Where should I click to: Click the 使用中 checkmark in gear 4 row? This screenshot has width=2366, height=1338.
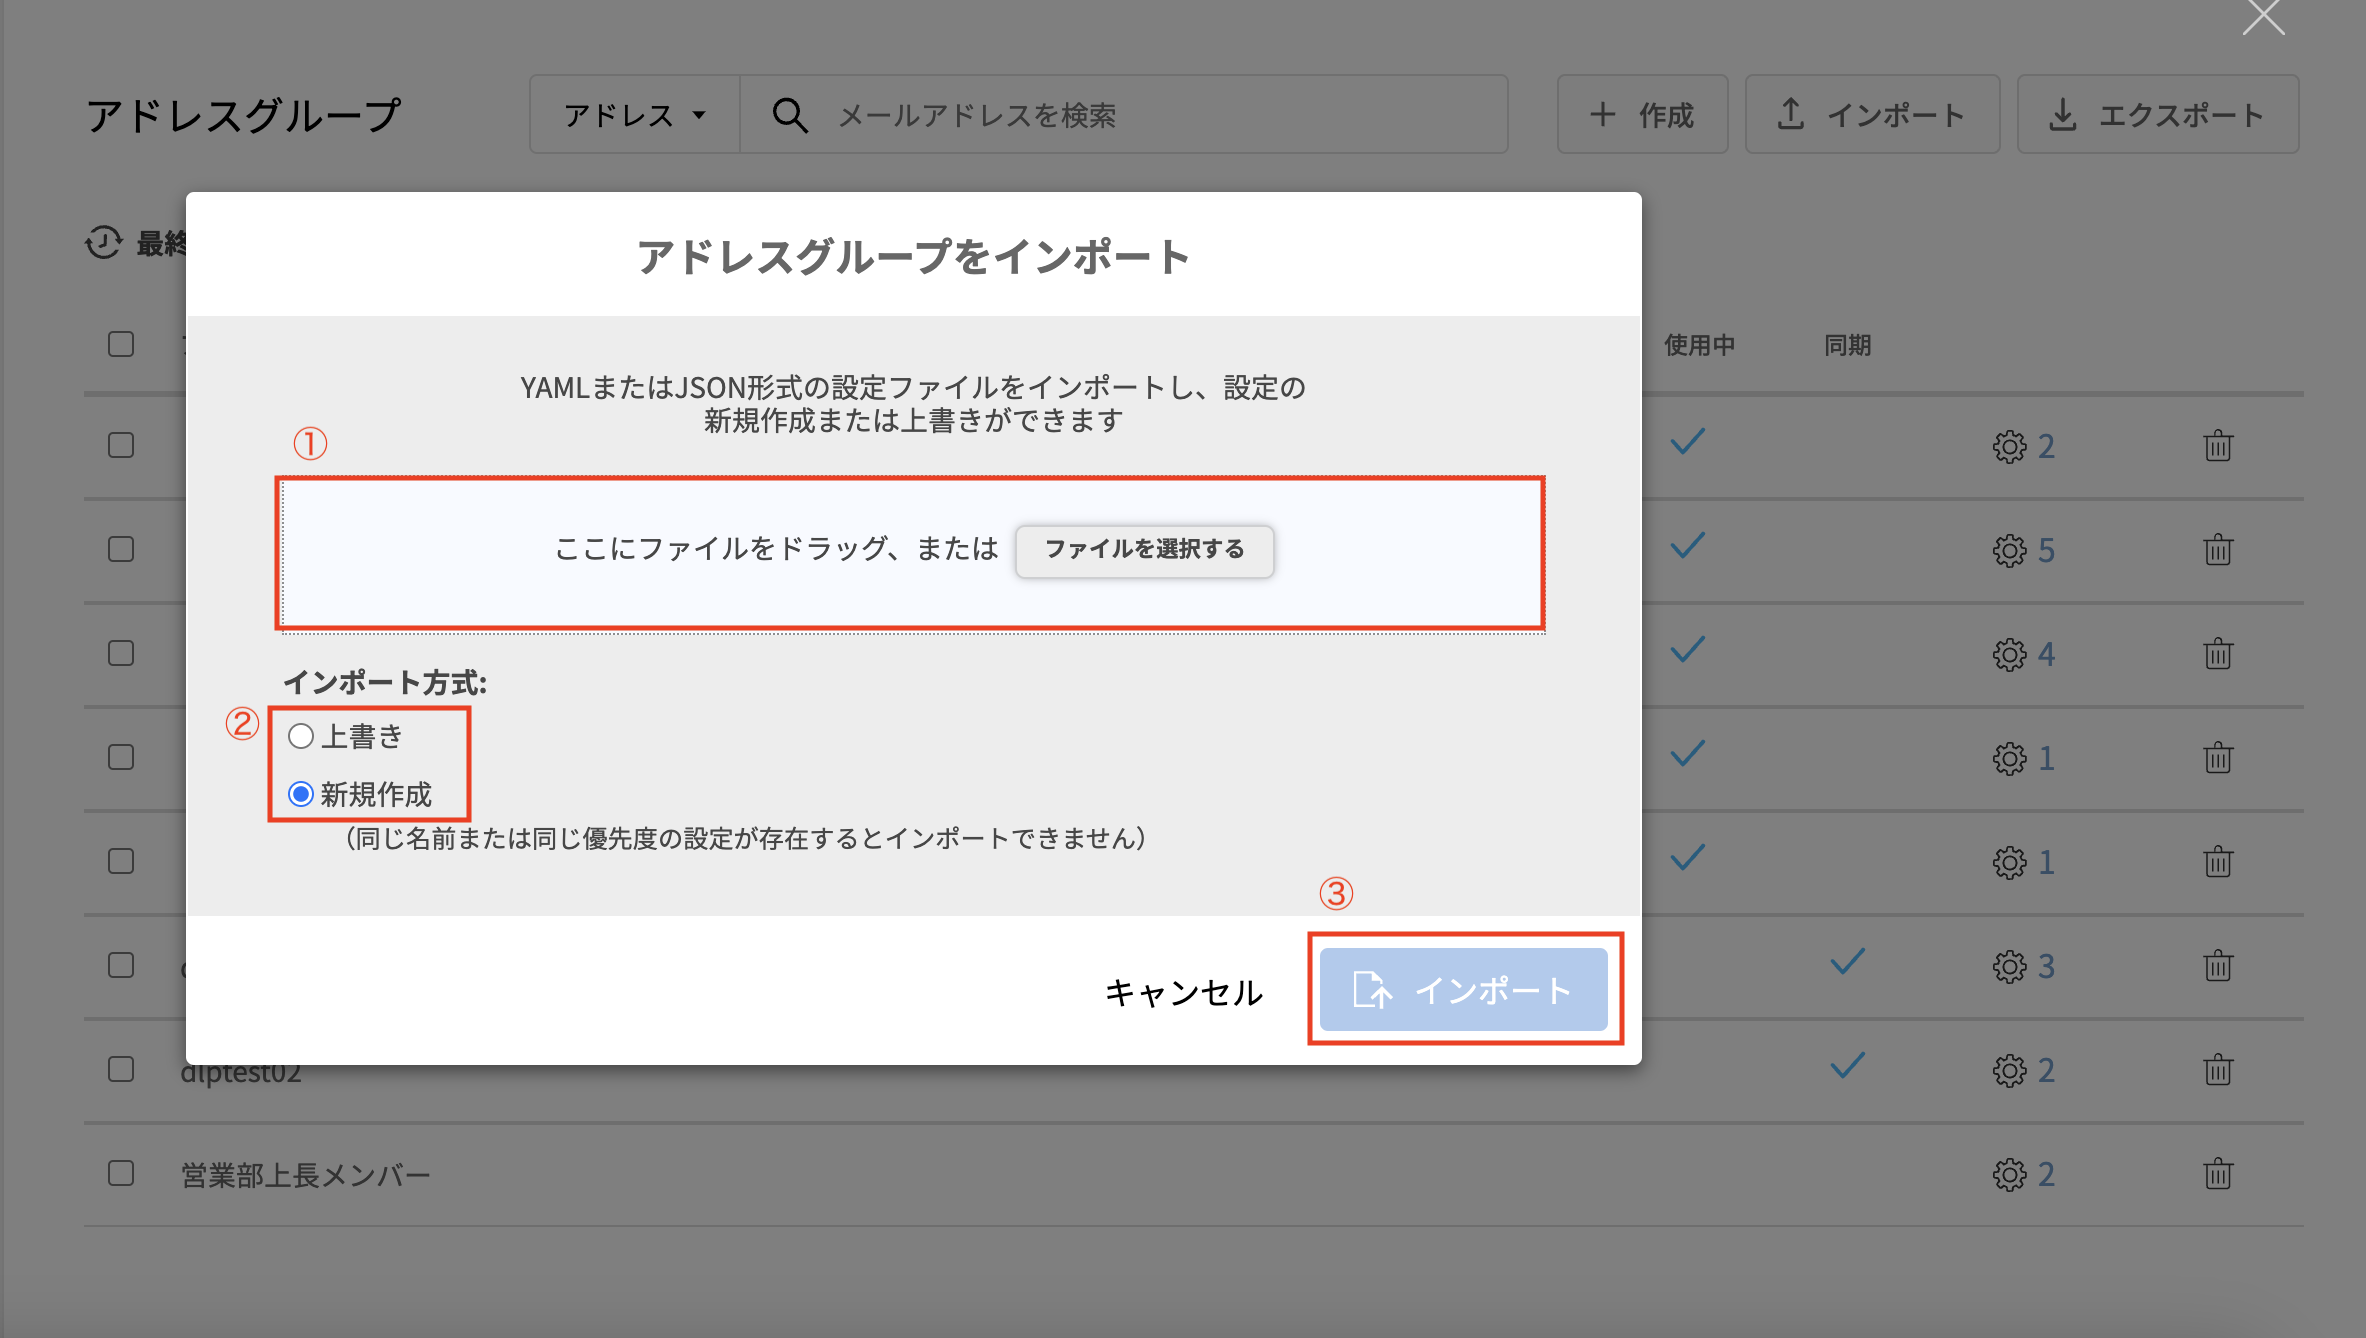1687,650
